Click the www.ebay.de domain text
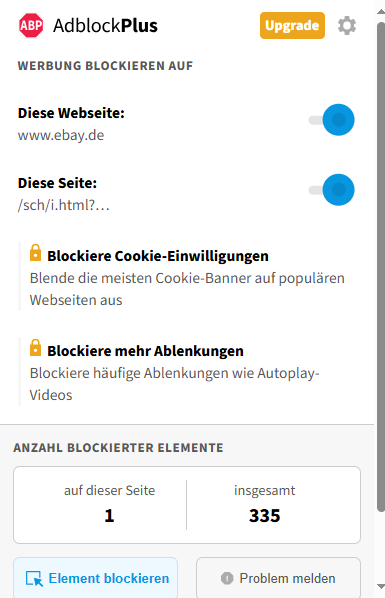This screenshot has width=385, height=598. pos(61,135)
